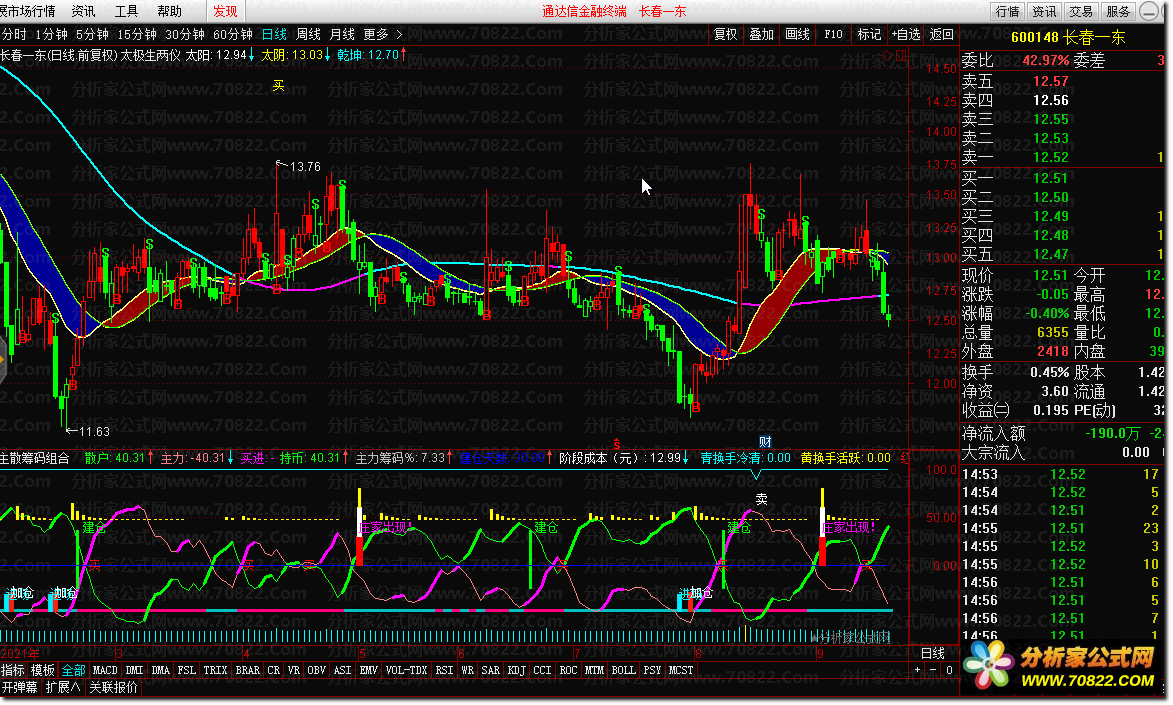This screenshot has height=705, width=1173.
Task: Click the 叠加 overlay button
Action: point(762,34)
